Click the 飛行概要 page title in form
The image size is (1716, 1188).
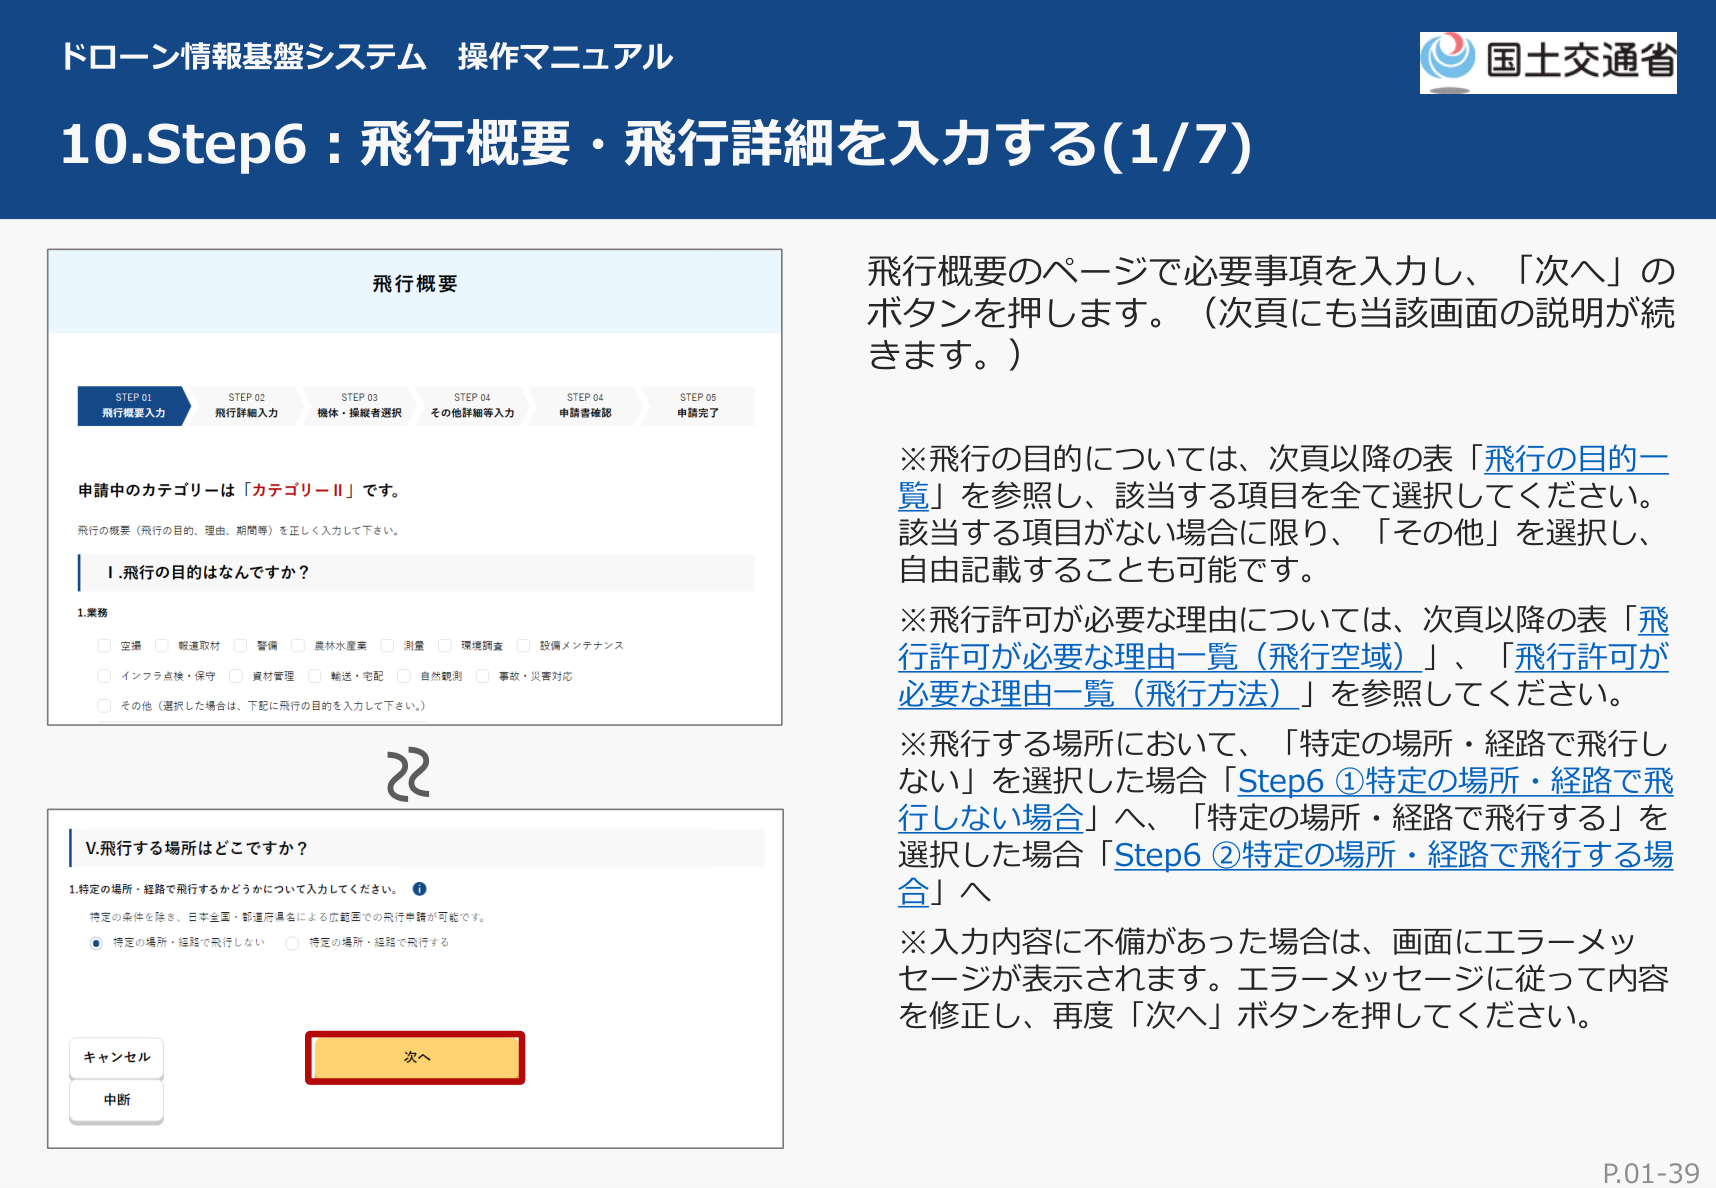coord(415,284)
